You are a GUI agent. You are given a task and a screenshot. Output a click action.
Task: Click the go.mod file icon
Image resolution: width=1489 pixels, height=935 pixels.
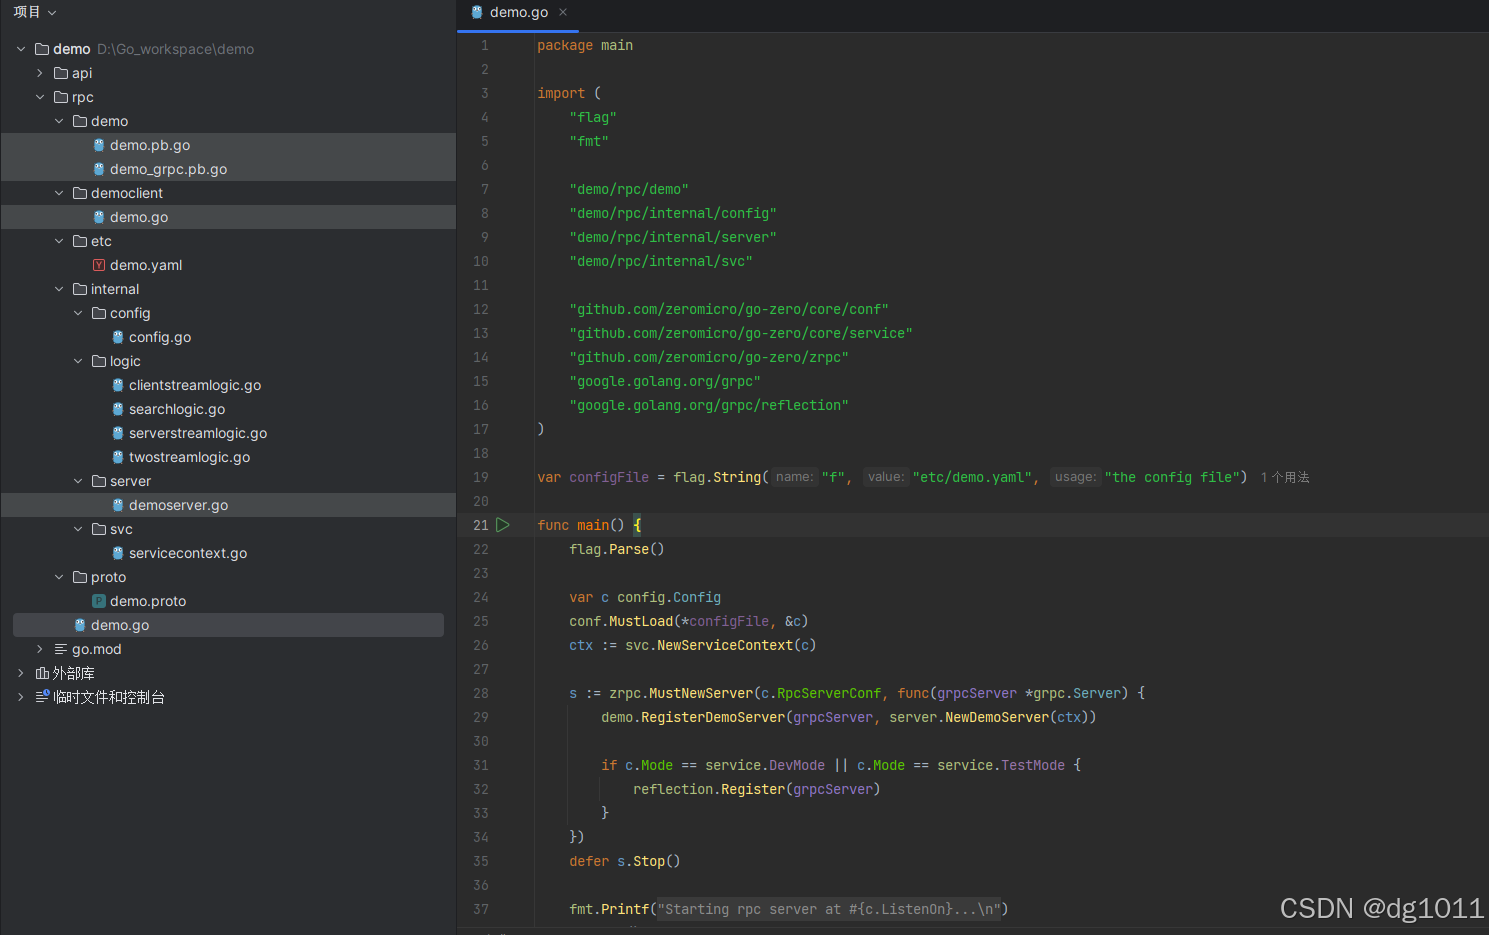pyautogui.click(x=61, y=649)
